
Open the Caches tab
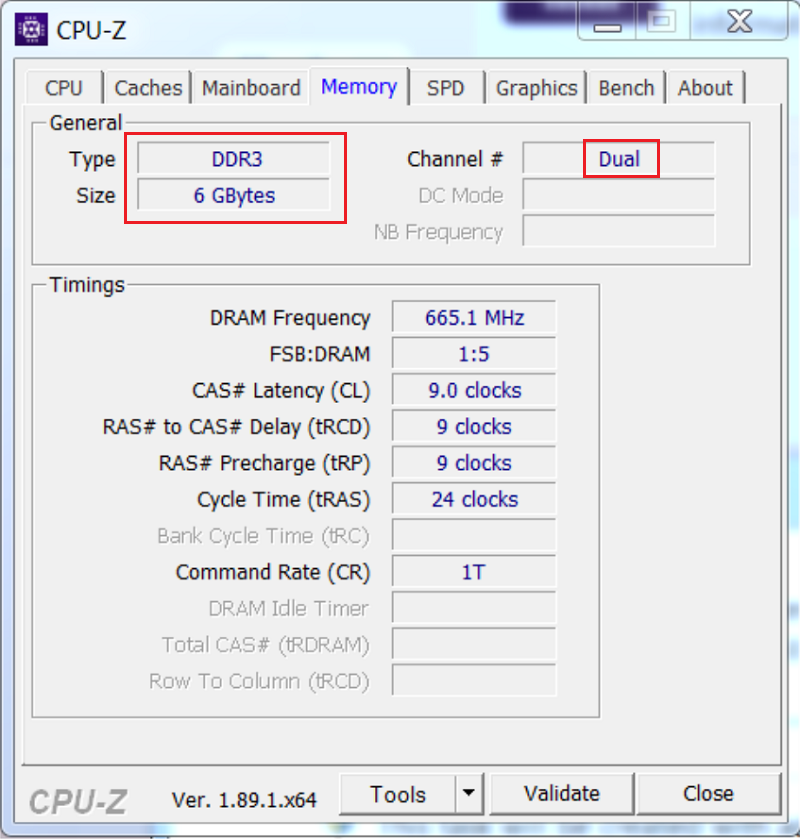148,88
